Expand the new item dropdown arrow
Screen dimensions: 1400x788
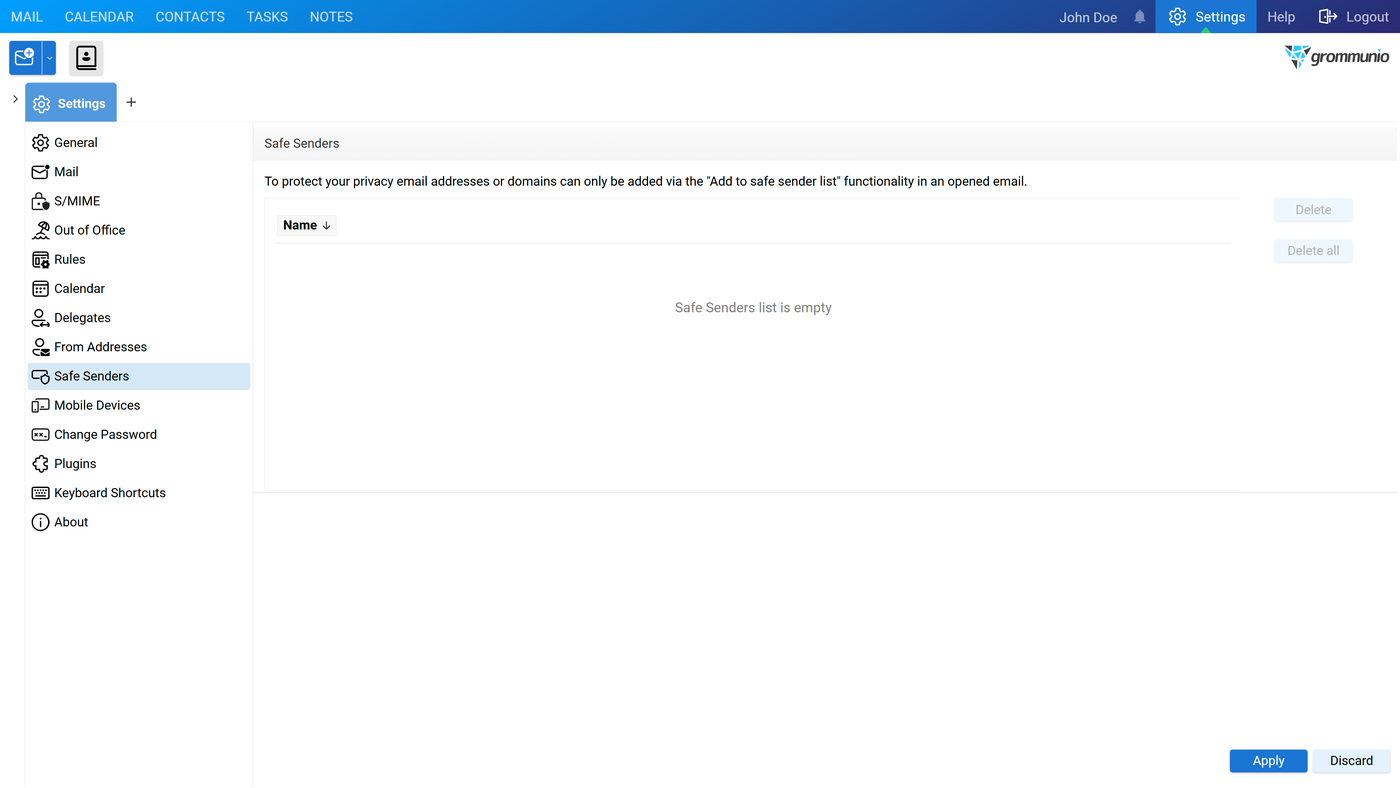click(x=49, y=58)
